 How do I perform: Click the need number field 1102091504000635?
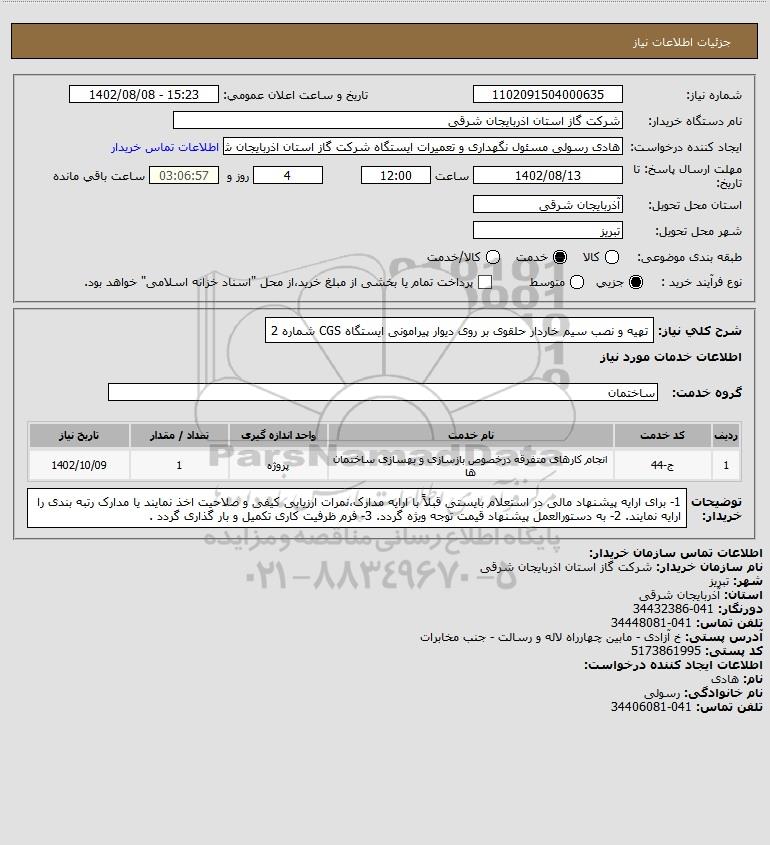547,94
